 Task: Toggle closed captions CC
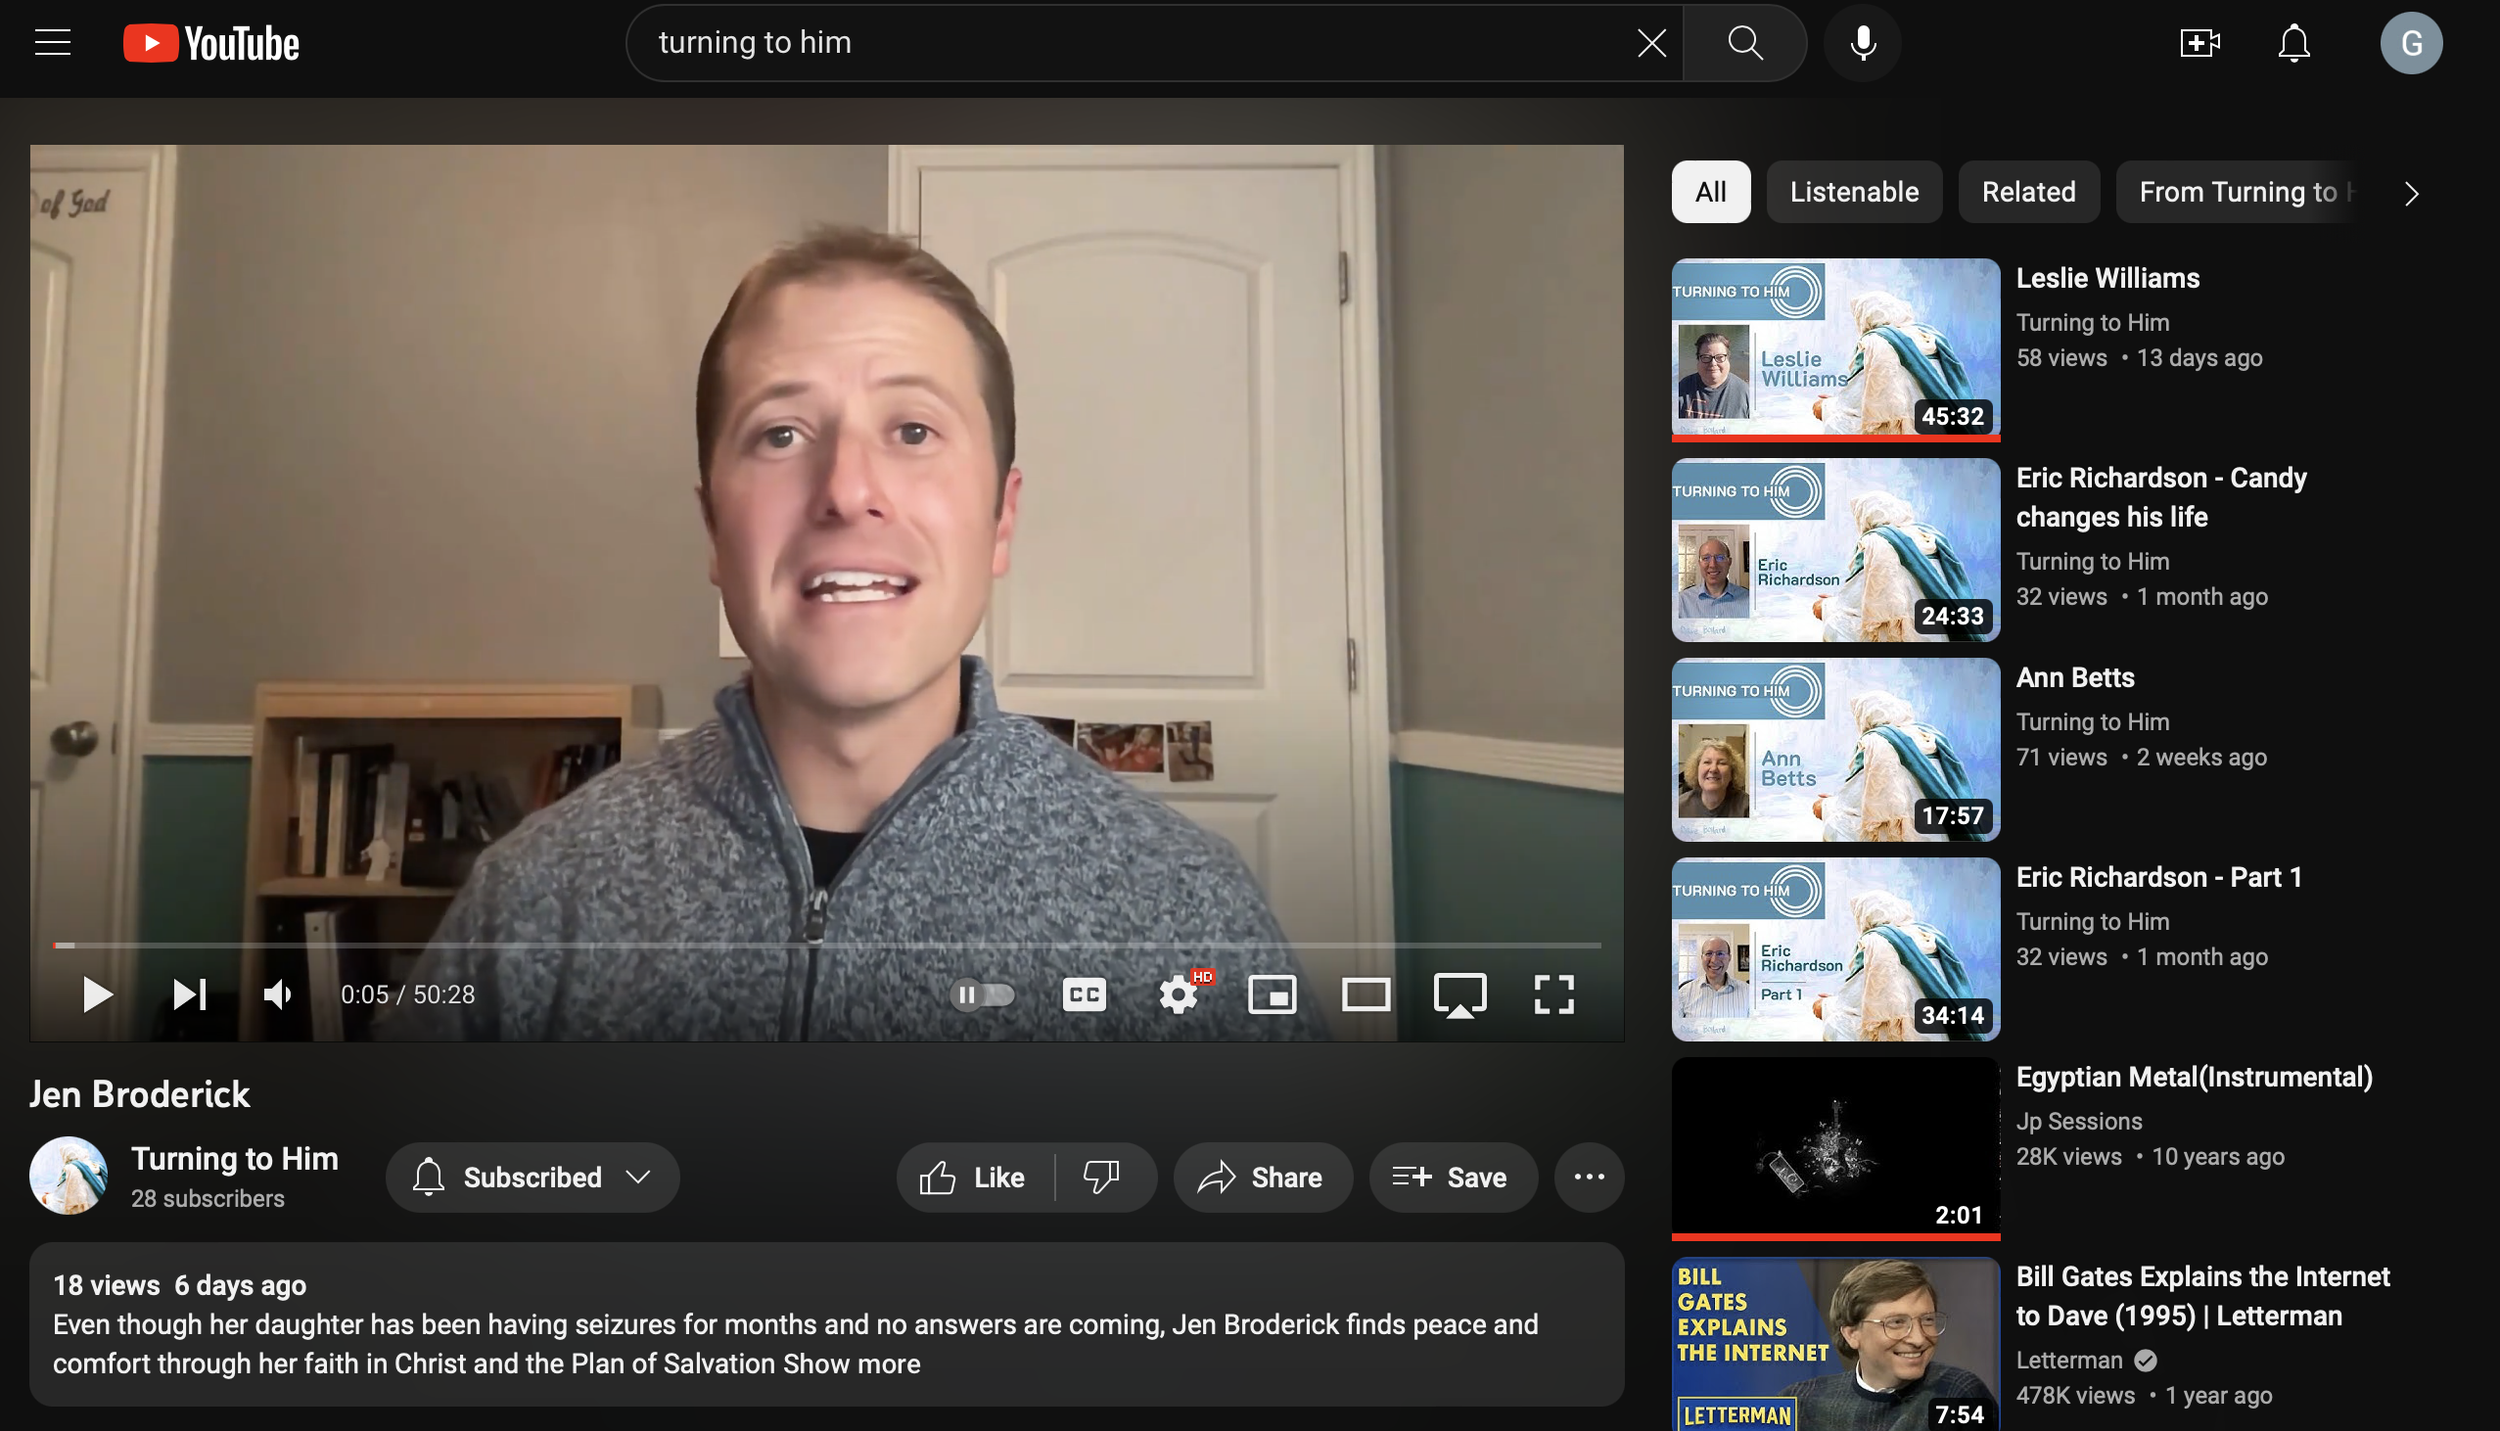point(1084,994)
